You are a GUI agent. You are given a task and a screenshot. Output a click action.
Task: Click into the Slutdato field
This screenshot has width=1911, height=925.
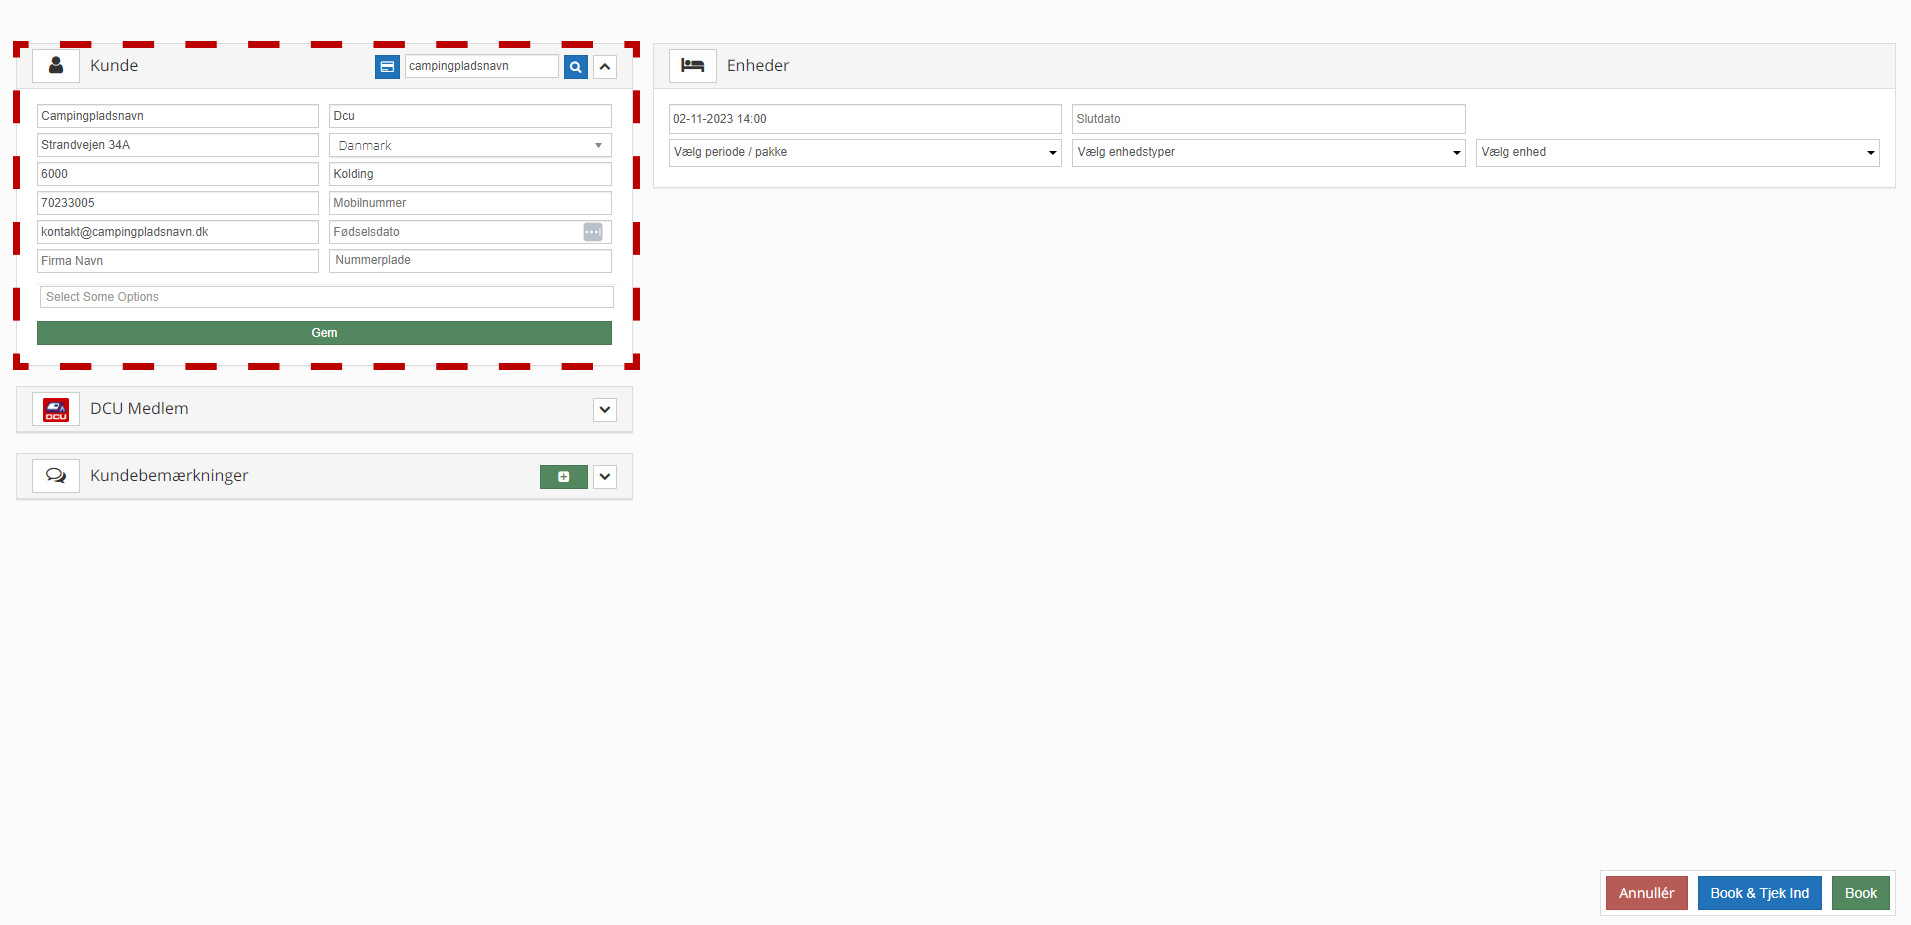(x=1268, y=119)
